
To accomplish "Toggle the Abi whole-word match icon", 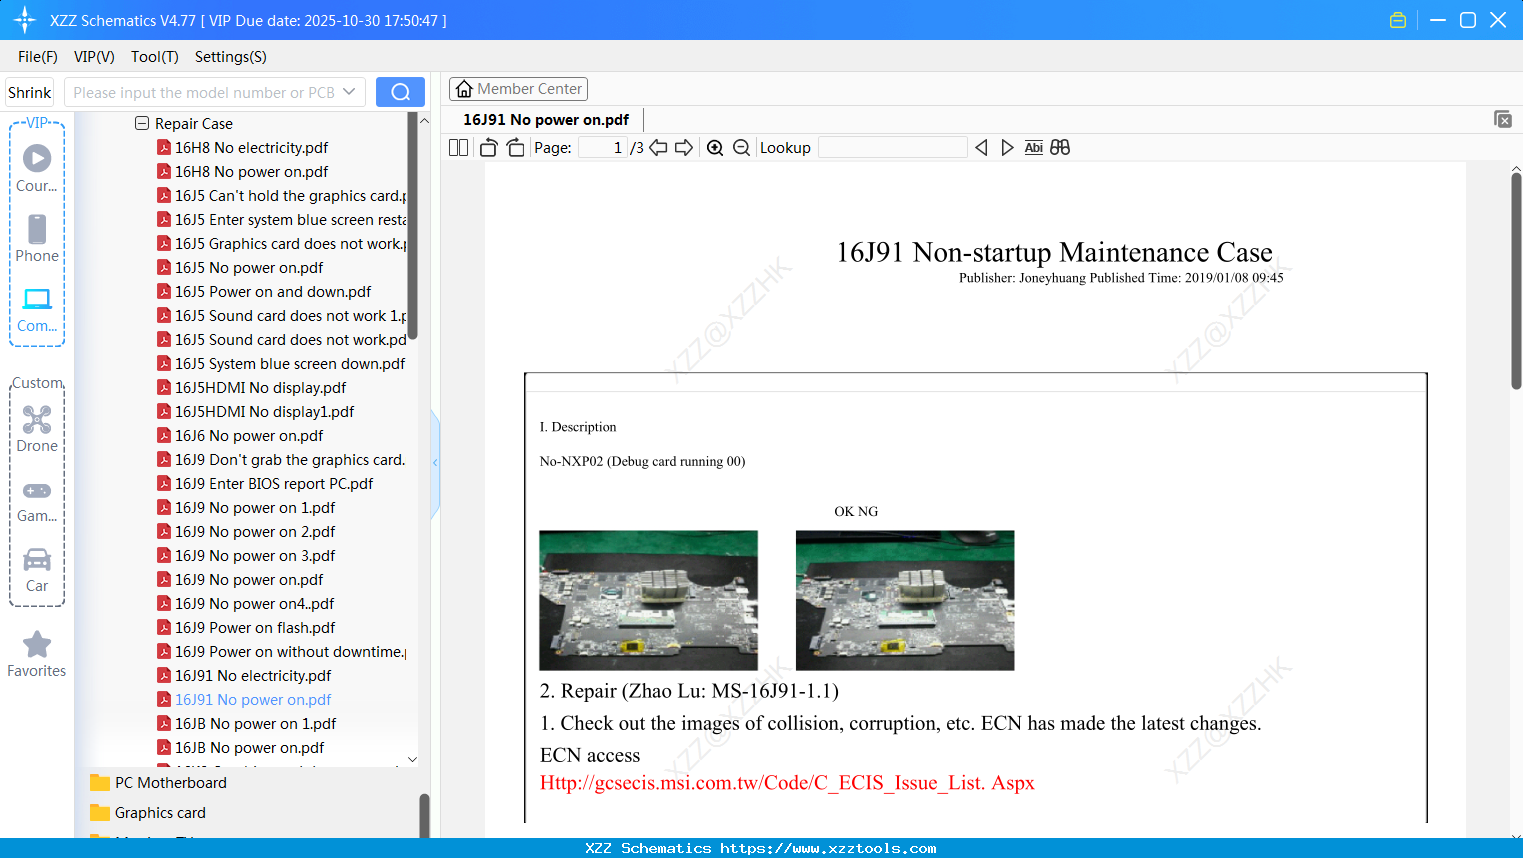I will point(1034,147).
